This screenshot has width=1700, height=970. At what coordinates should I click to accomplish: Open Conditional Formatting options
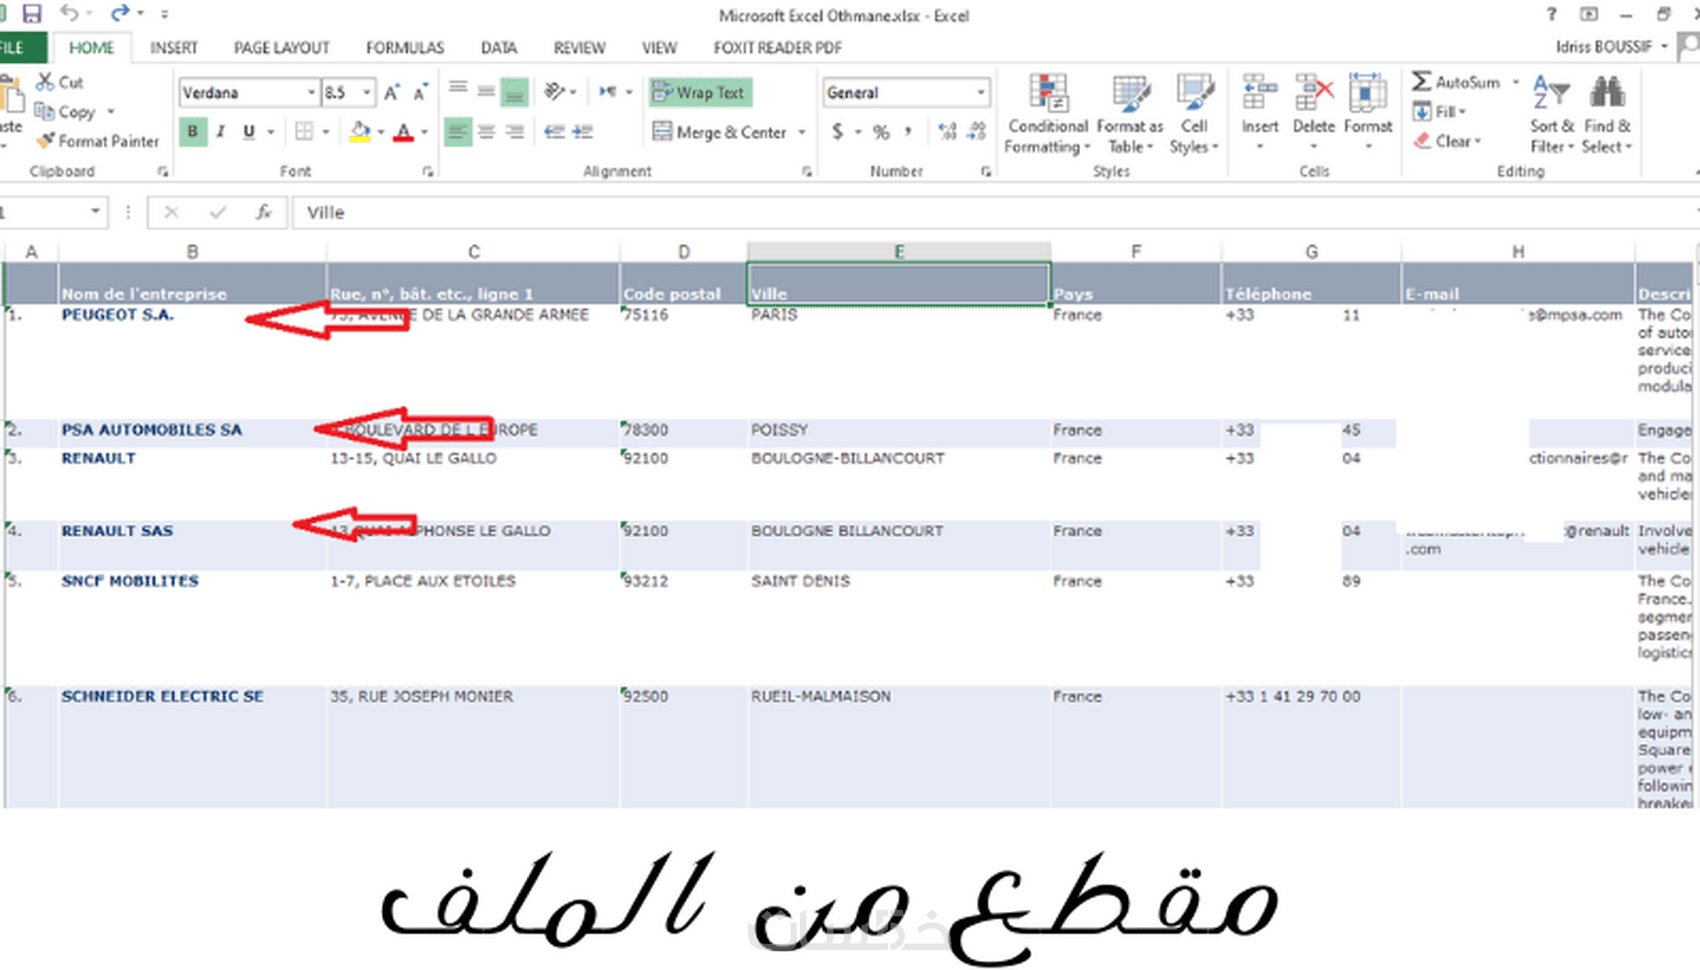click(x=1048, y=114)
